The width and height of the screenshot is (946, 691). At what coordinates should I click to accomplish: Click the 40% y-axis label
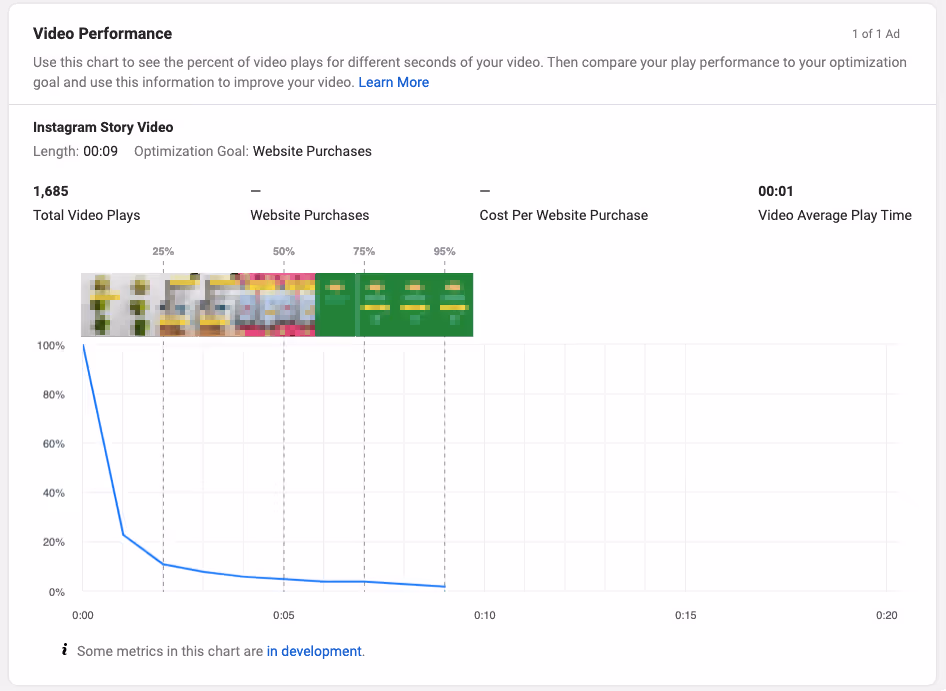click(x=54, y=493)
